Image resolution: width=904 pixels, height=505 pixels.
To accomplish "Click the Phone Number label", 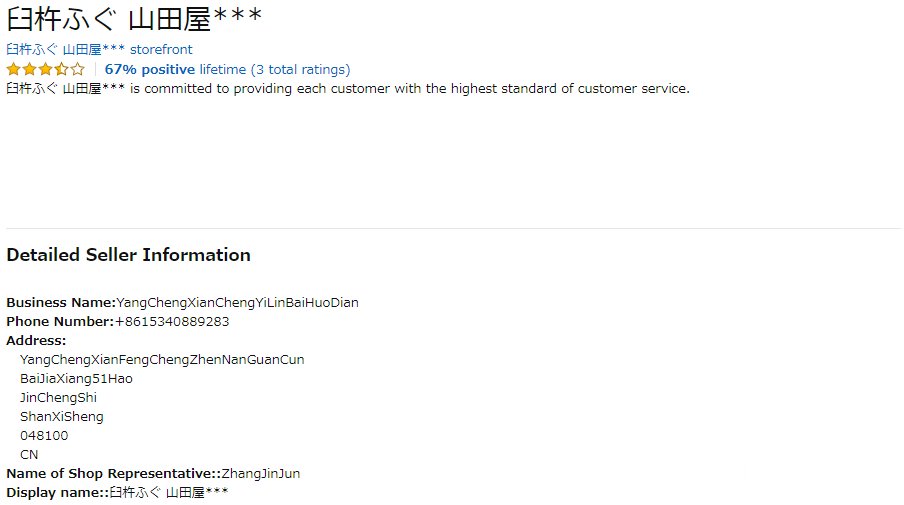I will pos(60,321).
